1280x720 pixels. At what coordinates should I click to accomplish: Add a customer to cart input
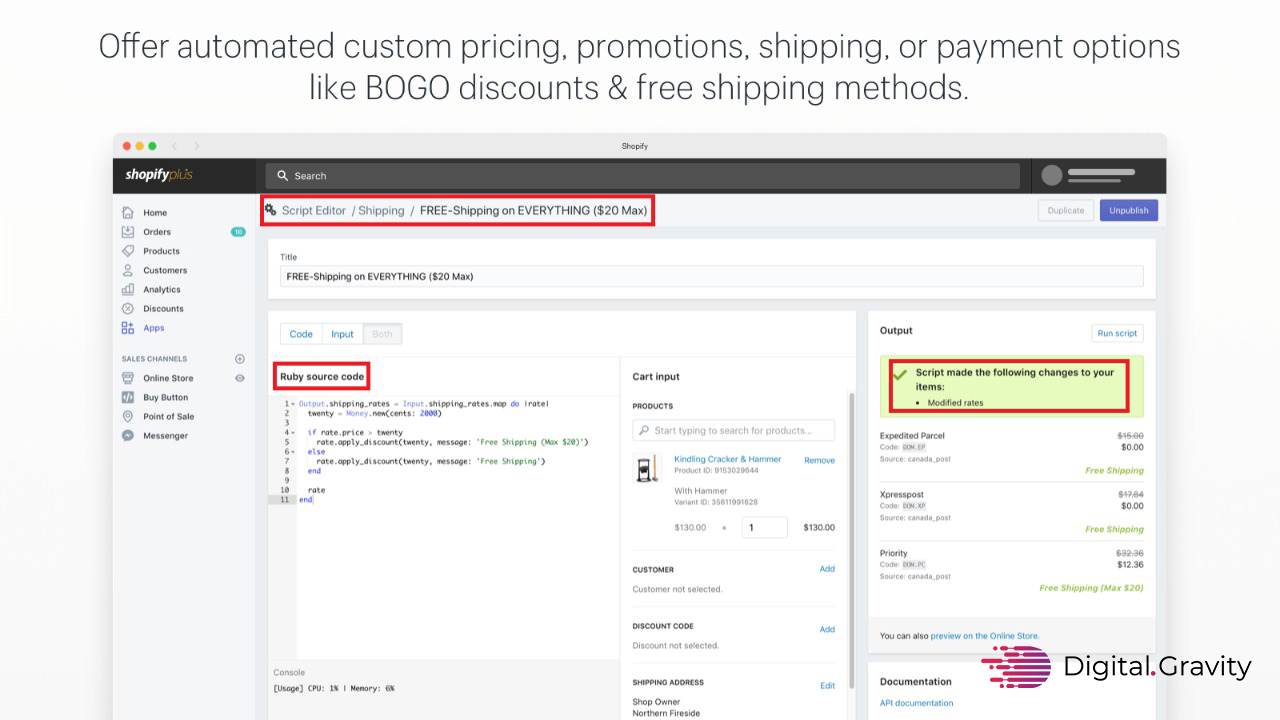(827, 569)
